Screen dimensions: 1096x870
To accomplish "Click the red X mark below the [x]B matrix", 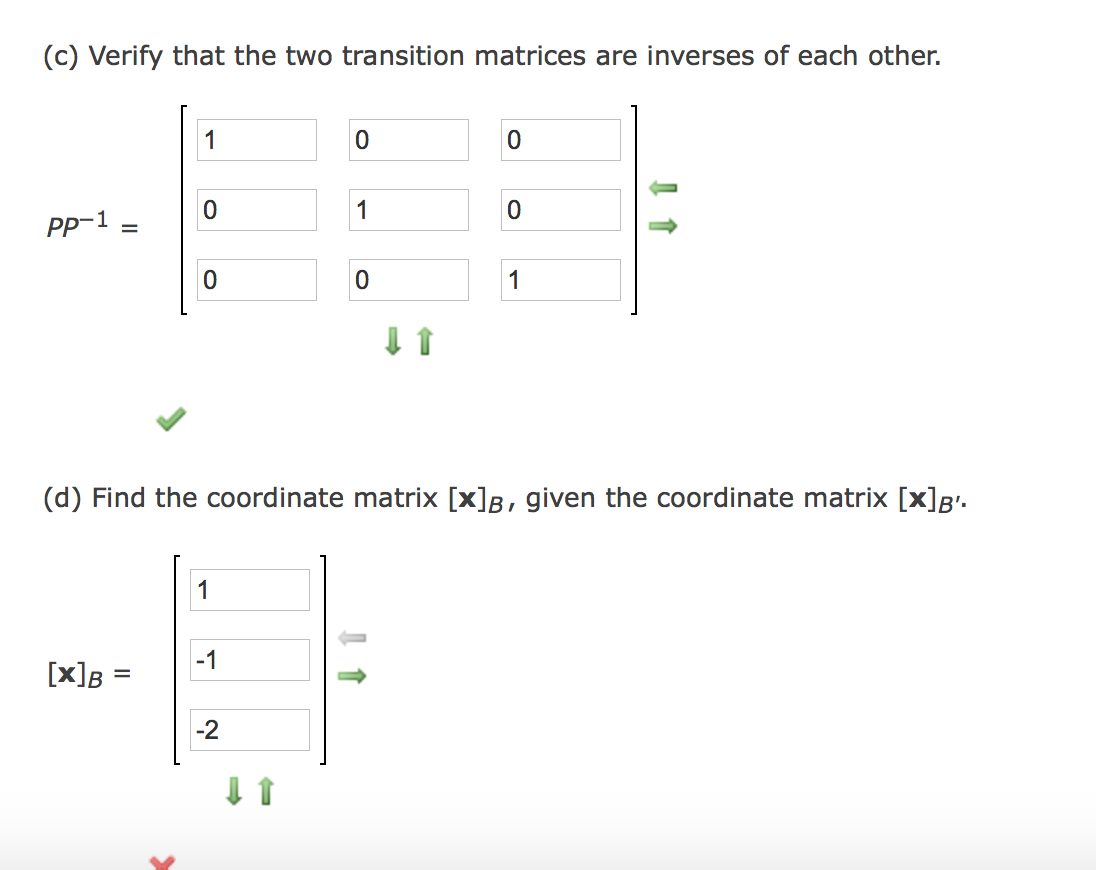I will [163, 860].
